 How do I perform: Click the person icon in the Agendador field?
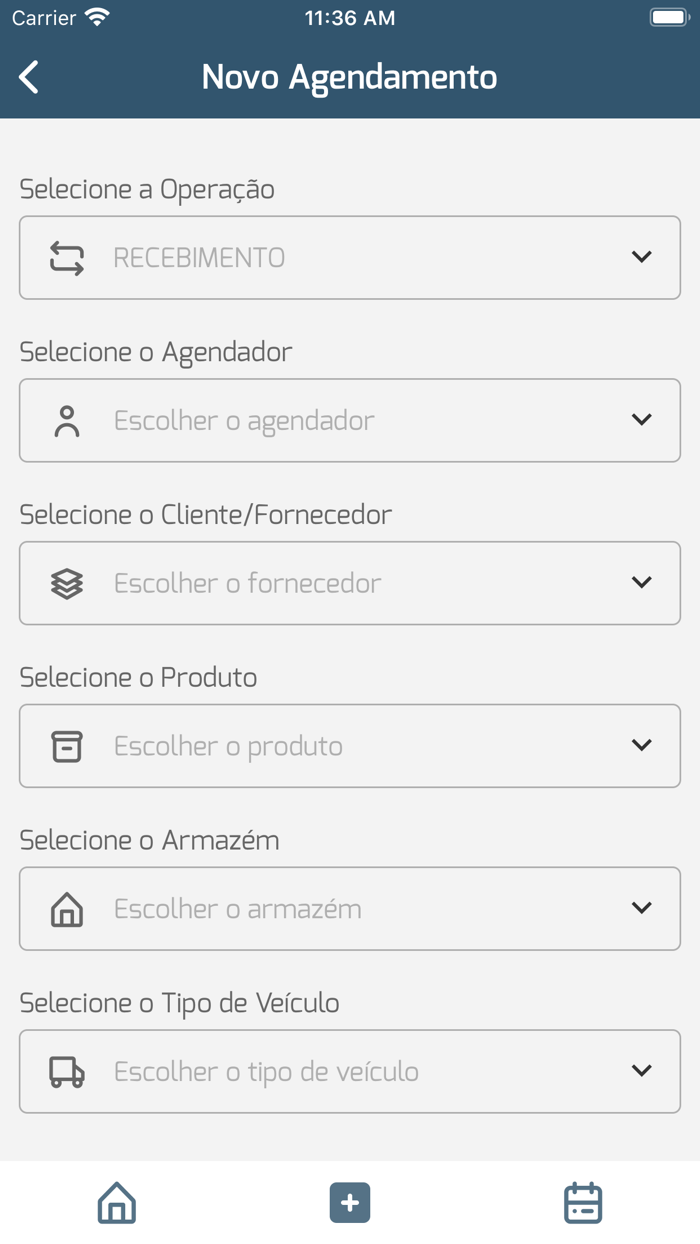(66, 420)
